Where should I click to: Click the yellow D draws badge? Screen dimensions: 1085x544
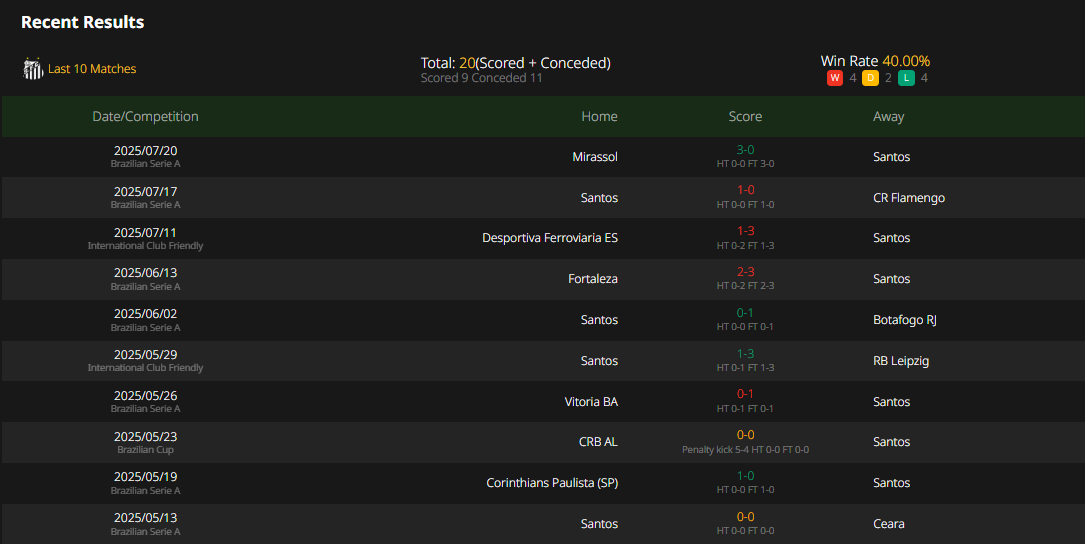[x=870, y=78]
